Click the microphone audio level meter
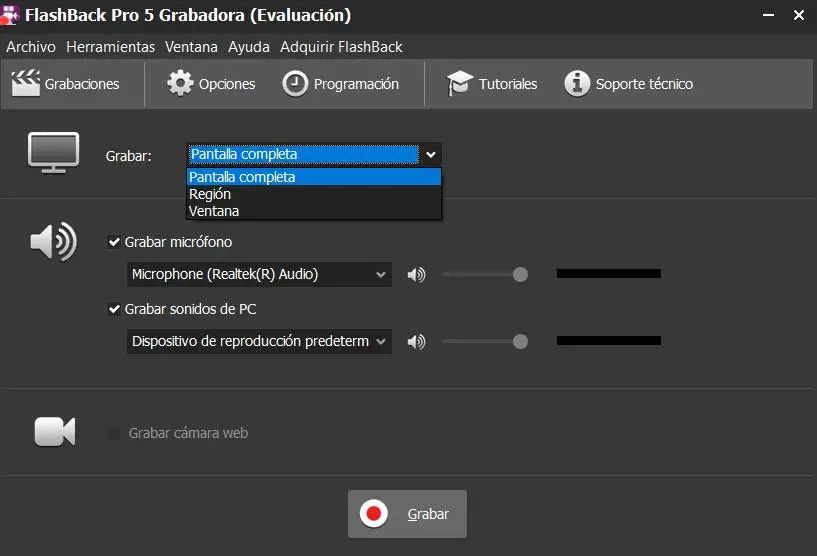Viewport: 817px width, 556px height. click(609, 274)
